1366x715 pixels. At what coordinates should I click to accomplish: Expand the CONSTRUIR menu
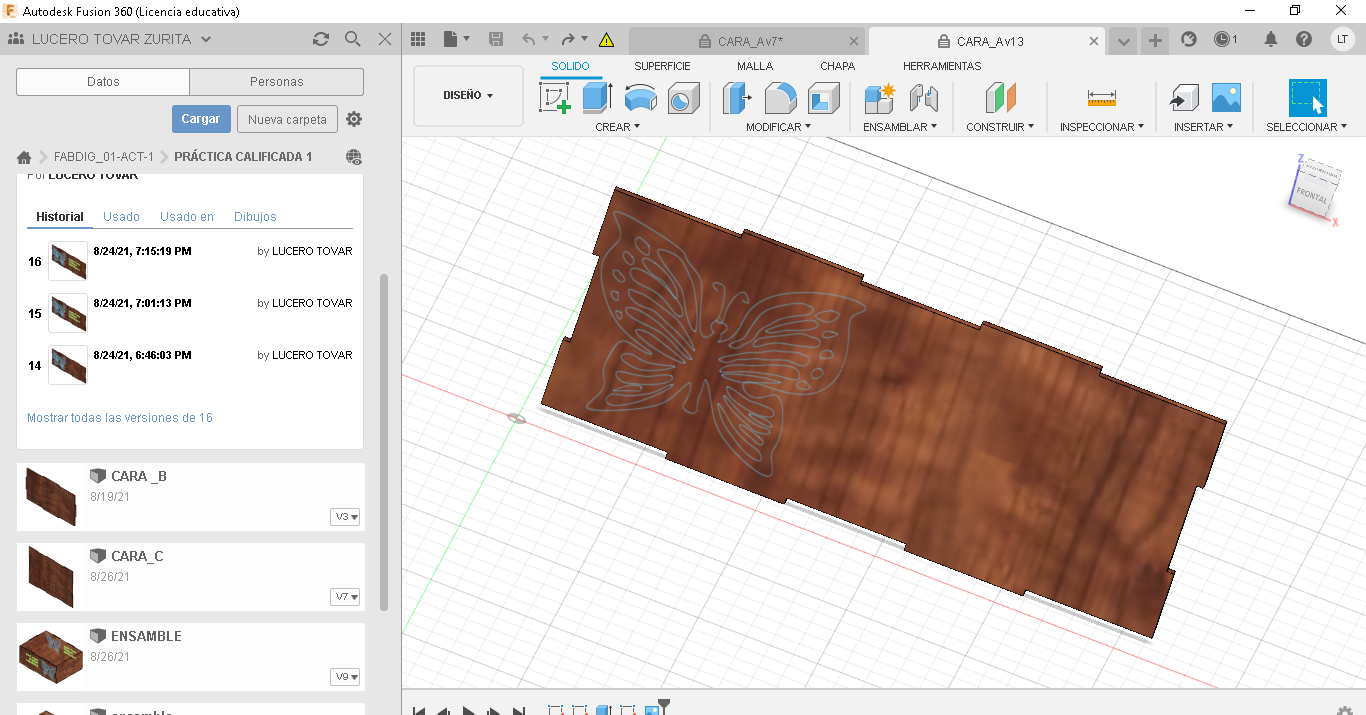click(1000, 127)
